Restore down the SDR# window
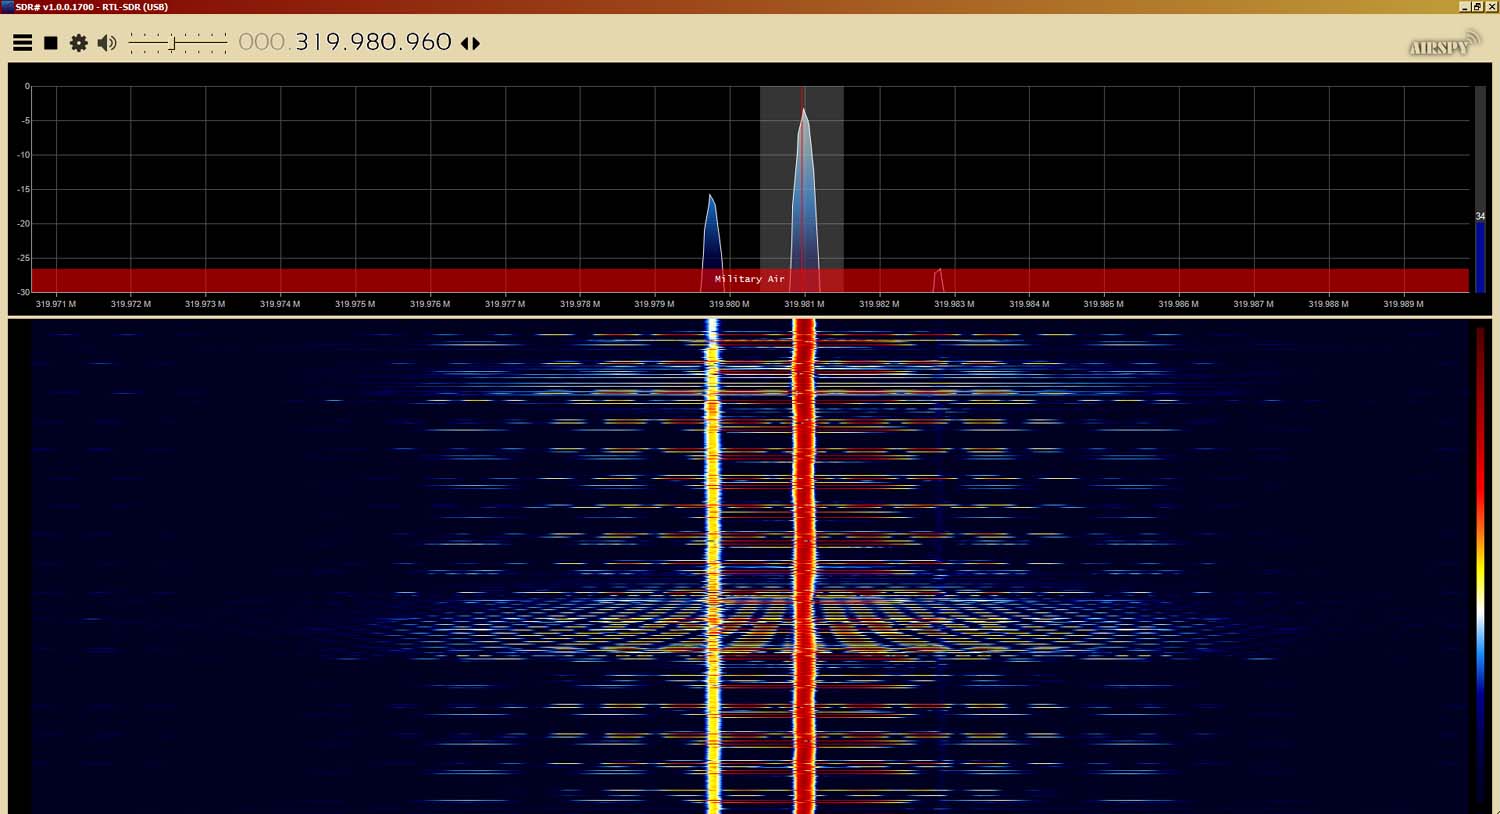 point(1477,7)
